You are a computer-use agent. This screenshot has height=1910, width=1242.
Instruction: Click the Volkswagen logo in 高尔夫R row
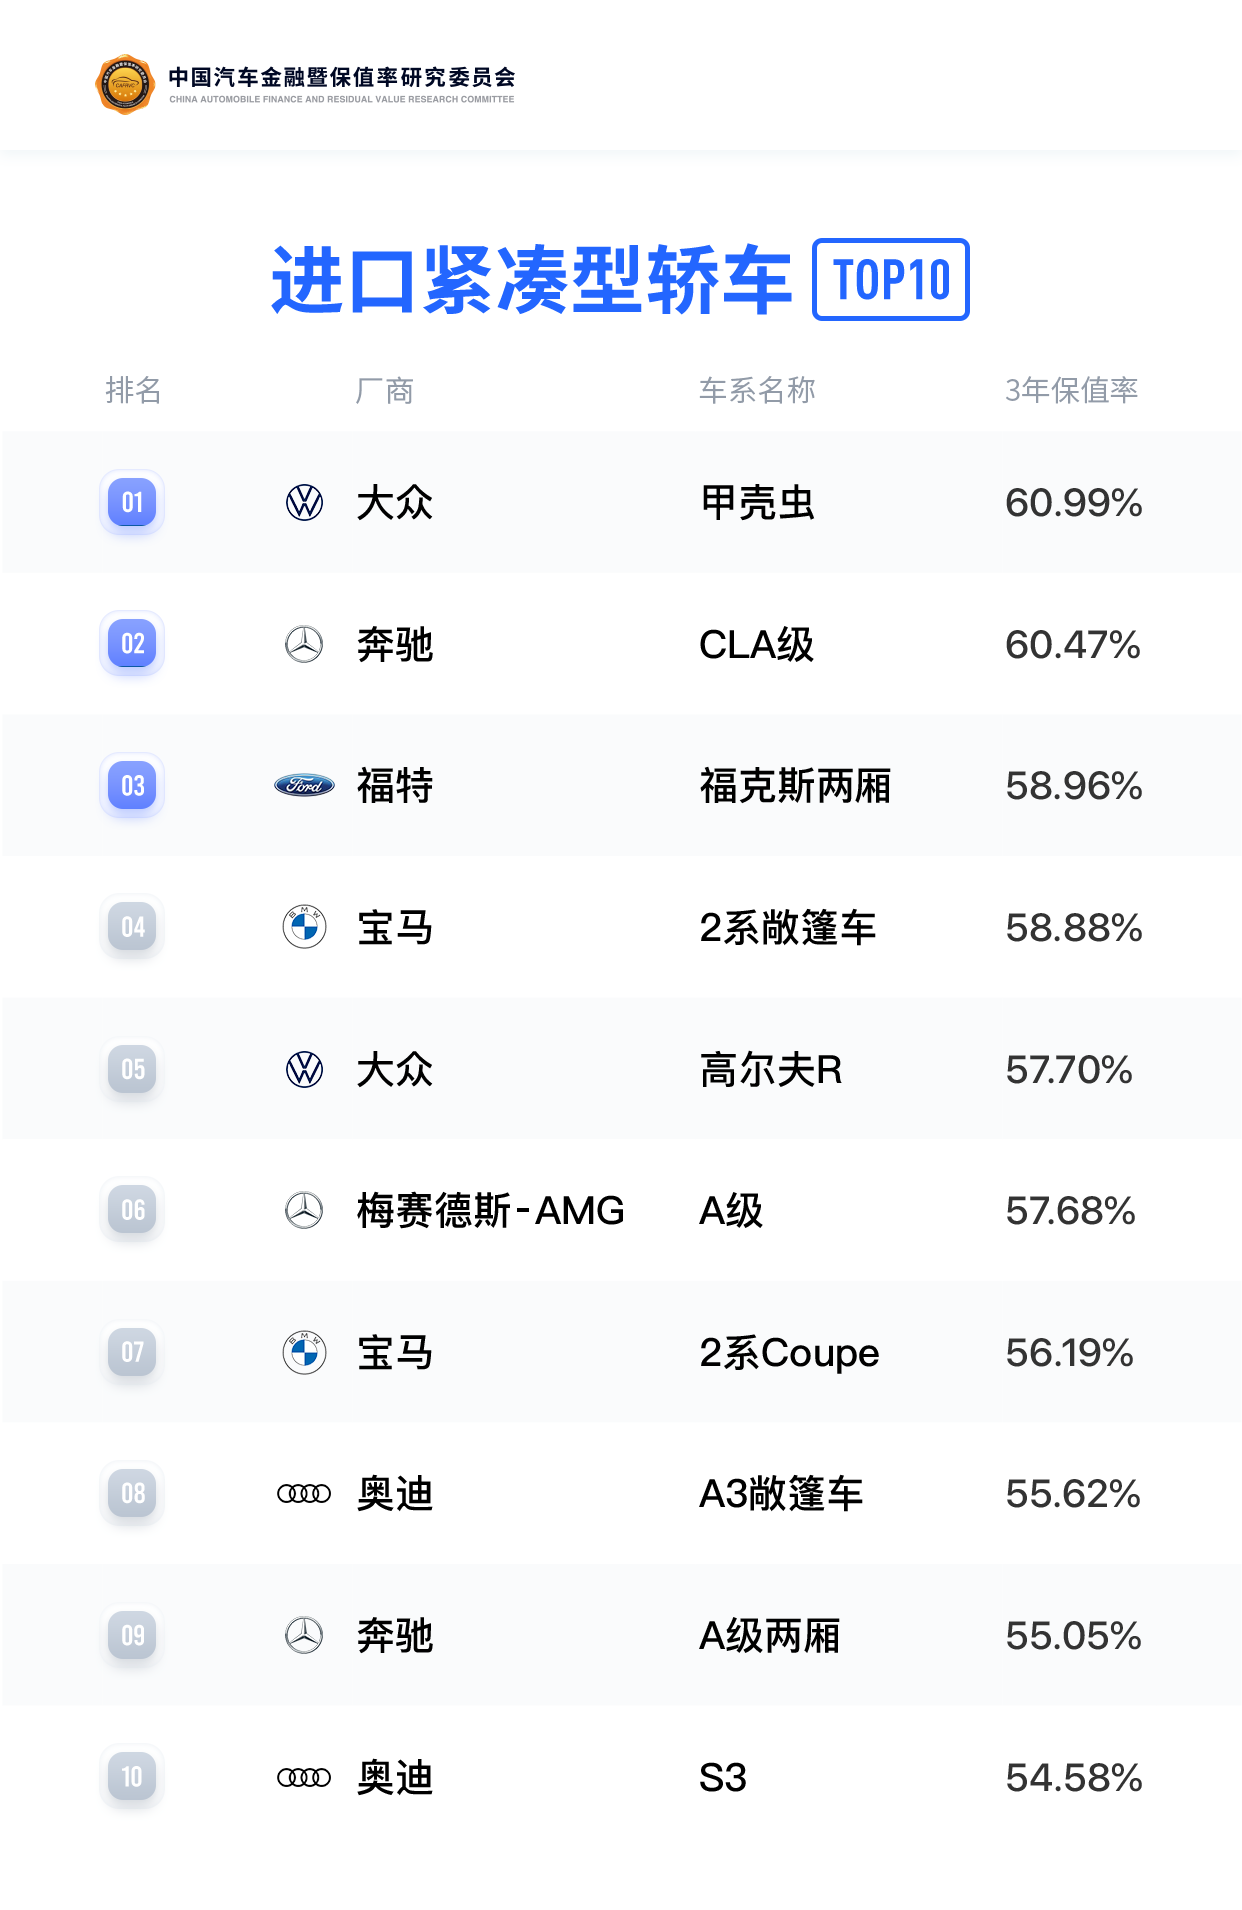304,1069
